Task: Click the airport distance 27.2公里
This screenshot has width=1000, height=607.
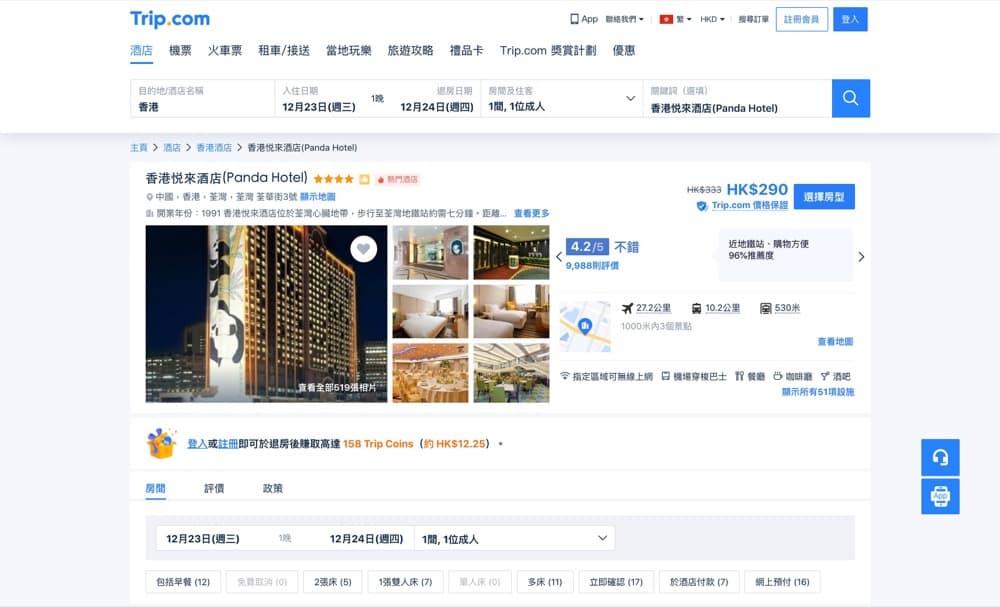Action: pyautogui.click(x=646, y=308)
